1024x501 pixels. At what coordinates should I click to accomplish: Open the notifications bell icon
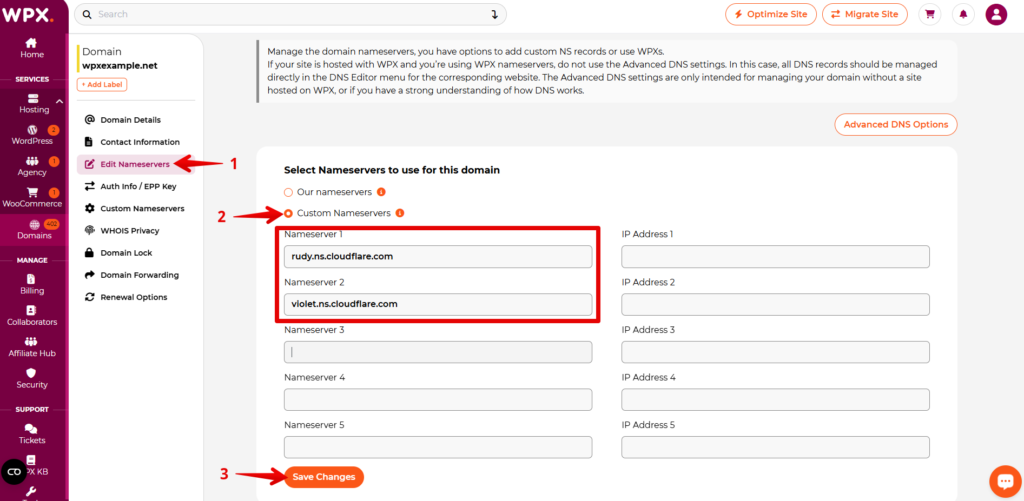tap(963, 14)
